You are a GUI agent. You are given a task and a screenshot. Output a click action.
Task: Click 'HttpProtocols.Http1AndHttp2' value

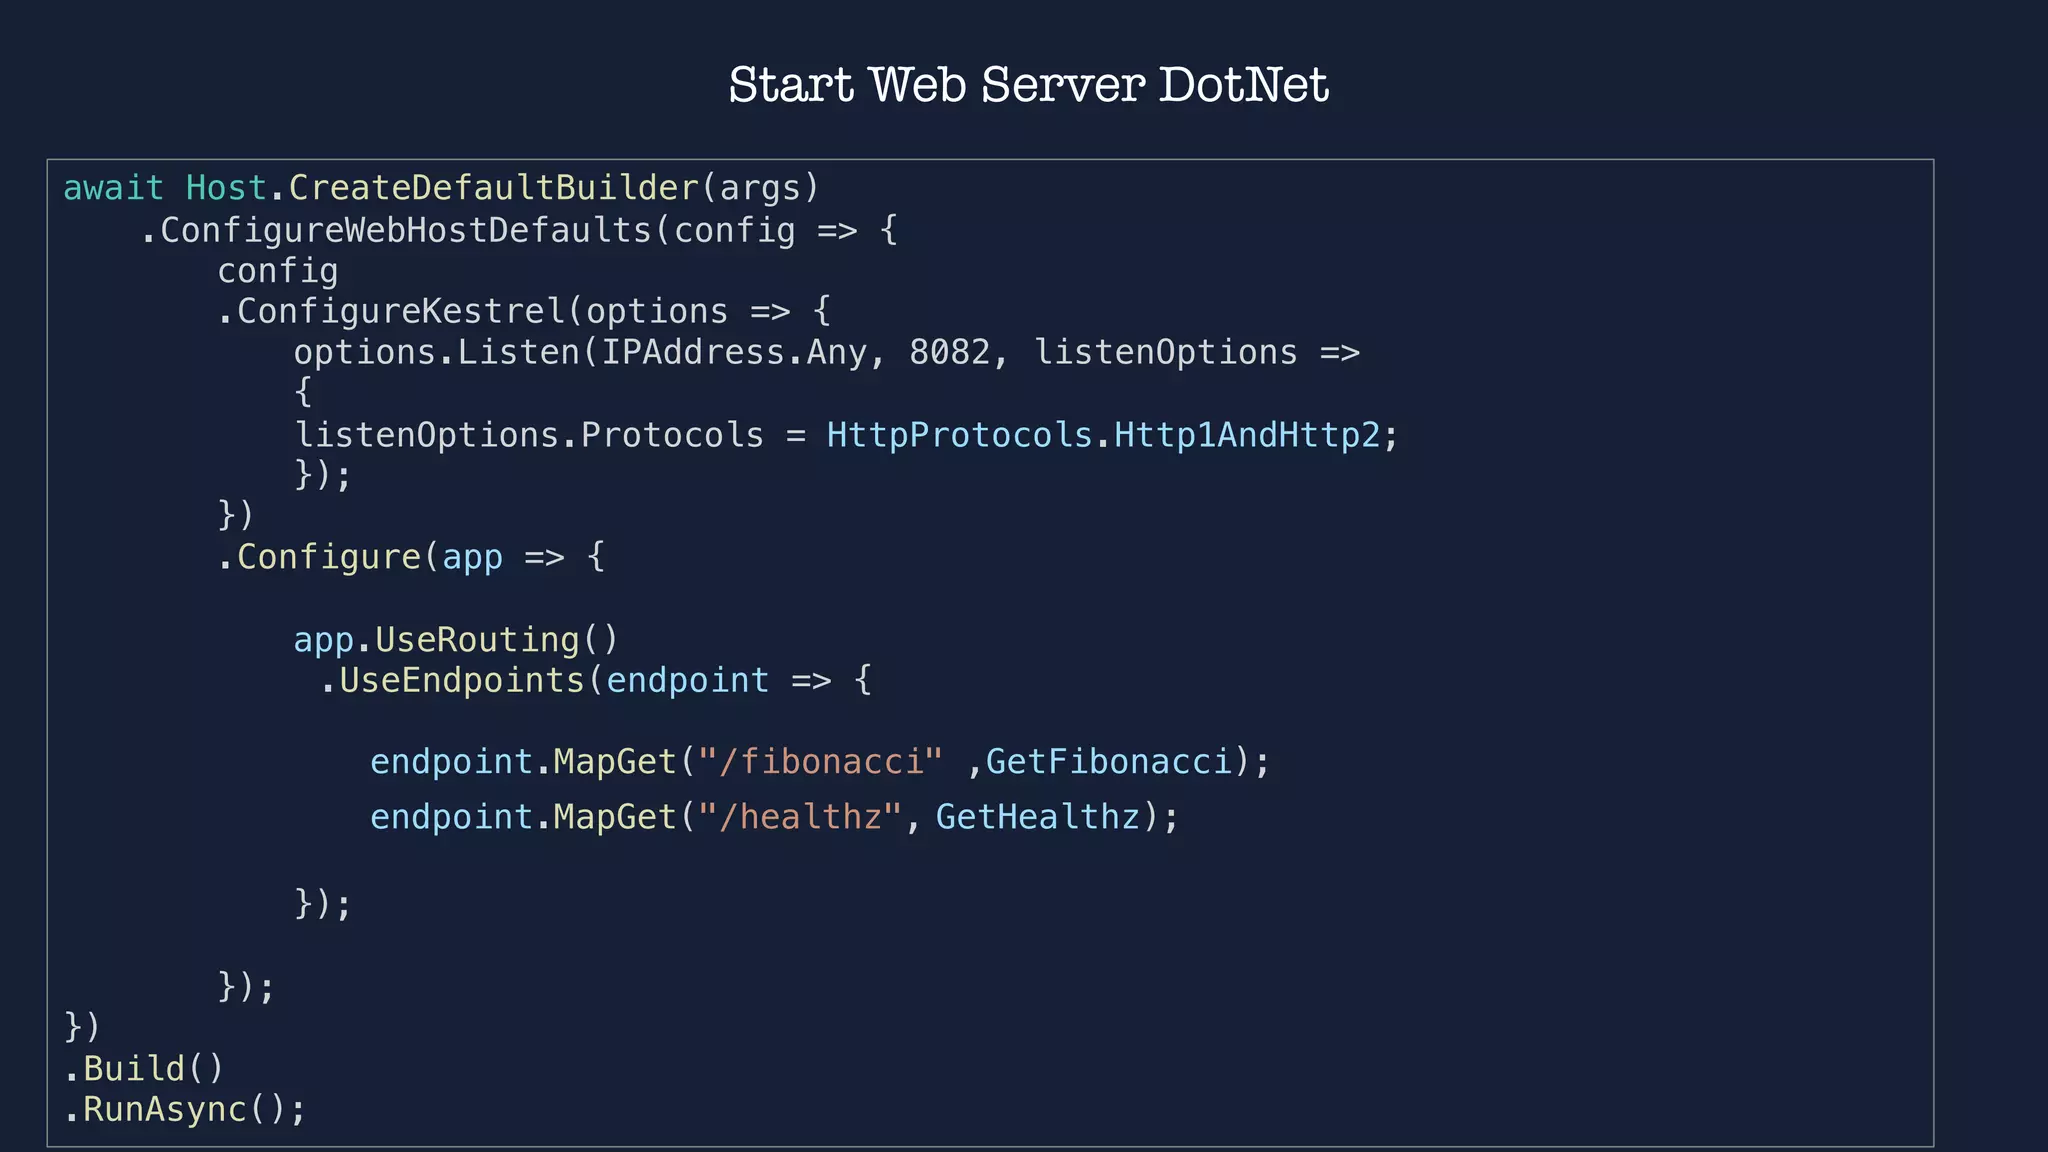tap(1103, 435)
